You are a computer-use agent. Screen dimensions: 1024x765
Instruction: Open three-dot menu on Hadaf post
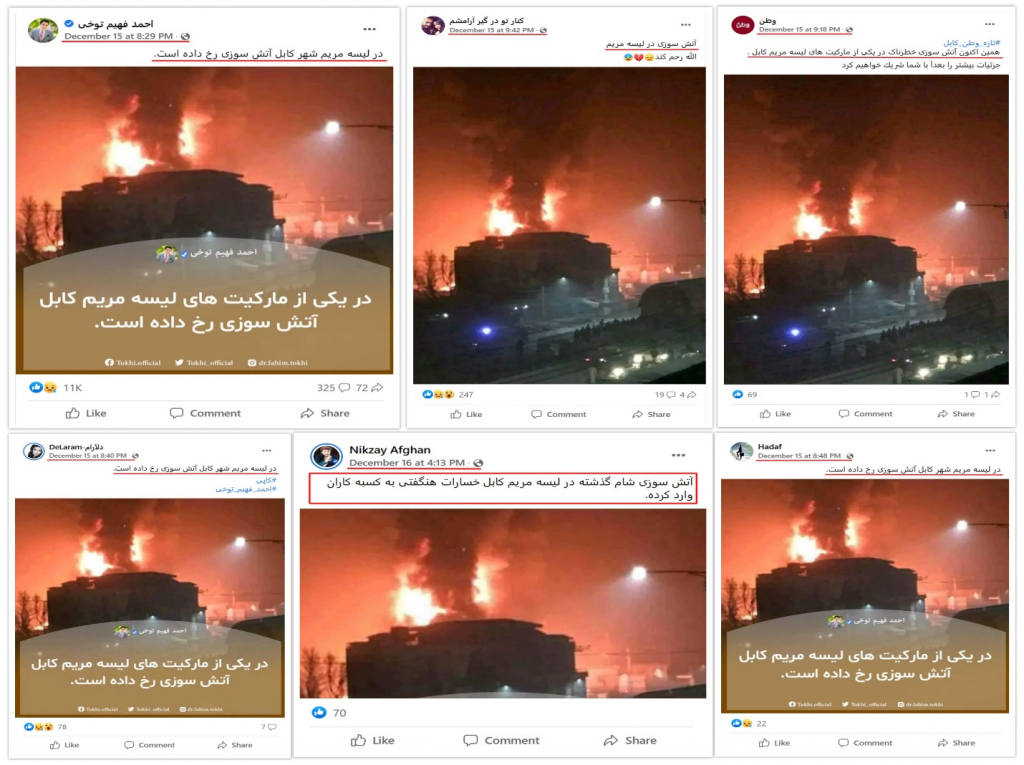[990, 451]
